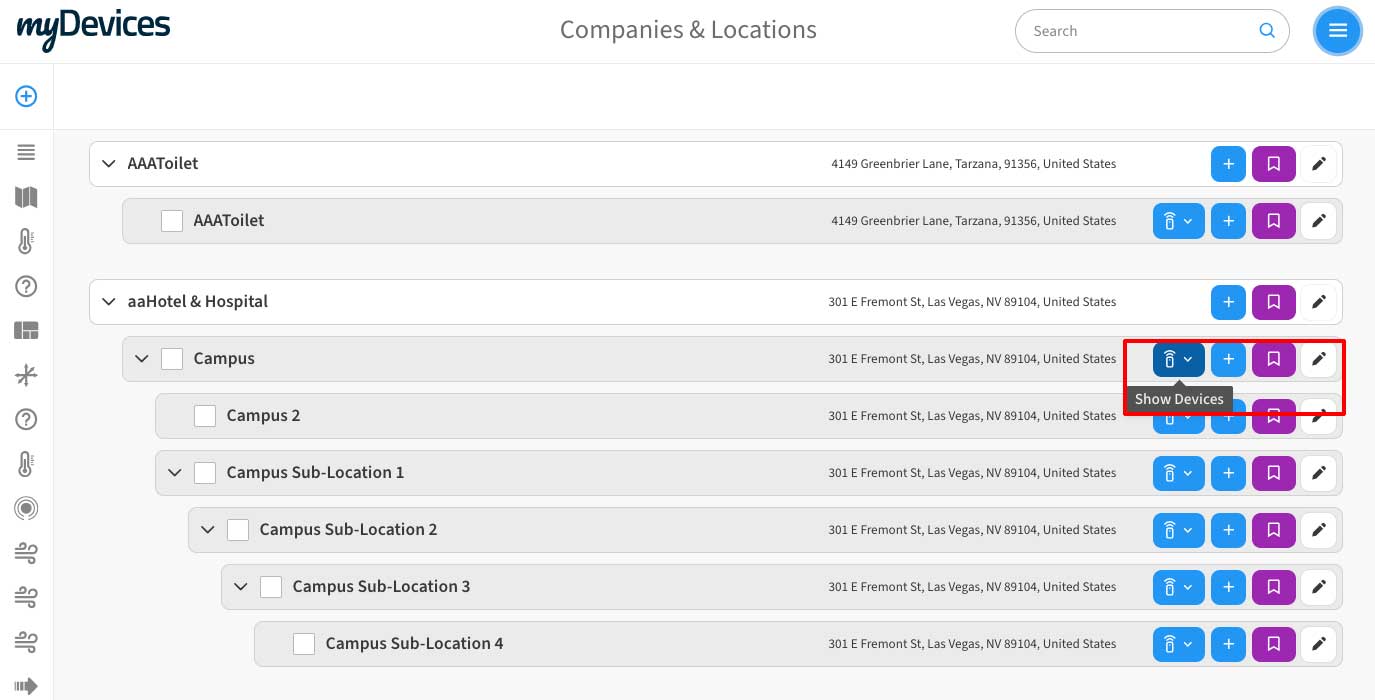Click the top airflow sensor icon in sidebar
1375x700 pixels.
26,553
